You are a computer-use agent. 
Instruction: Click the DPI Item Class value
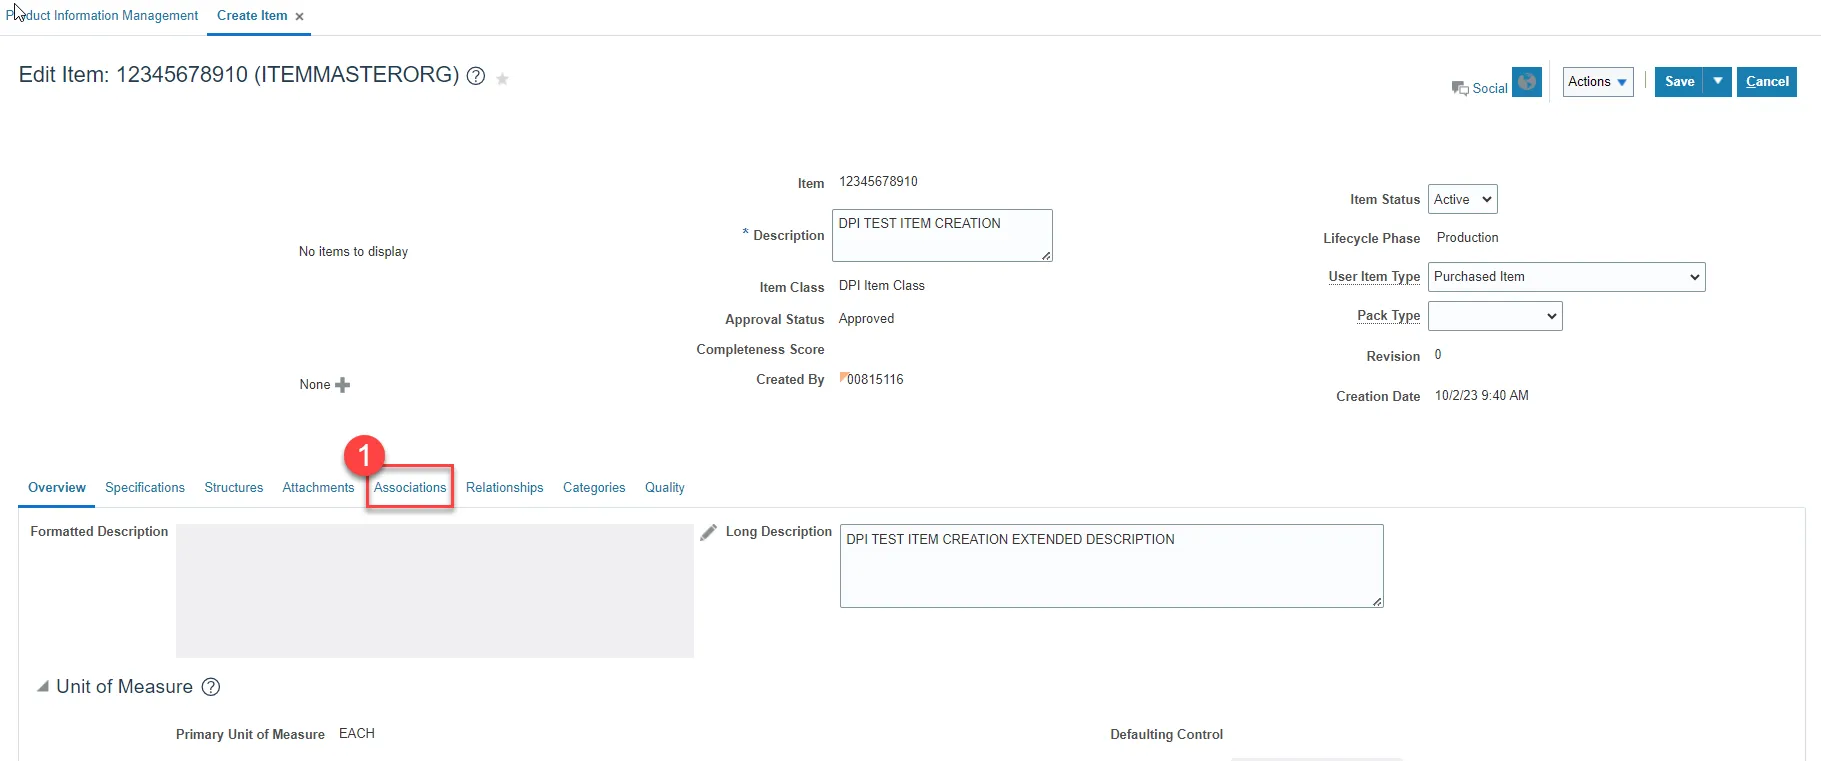[x=882, y=286]
